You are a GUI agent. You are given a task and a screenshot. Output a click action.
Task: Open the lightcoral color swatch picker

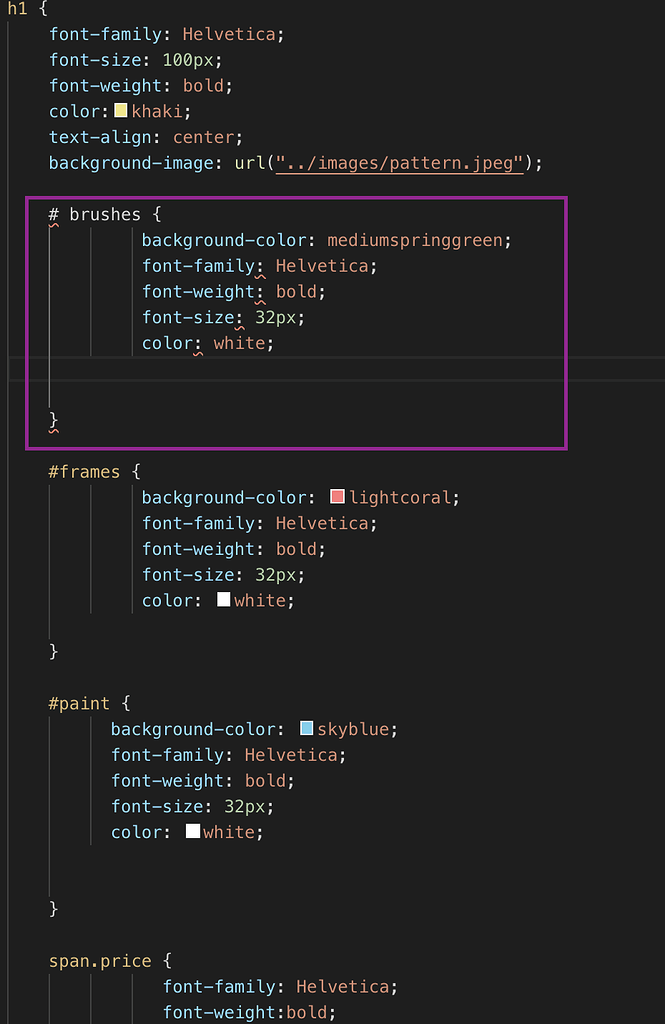[337, 496]
